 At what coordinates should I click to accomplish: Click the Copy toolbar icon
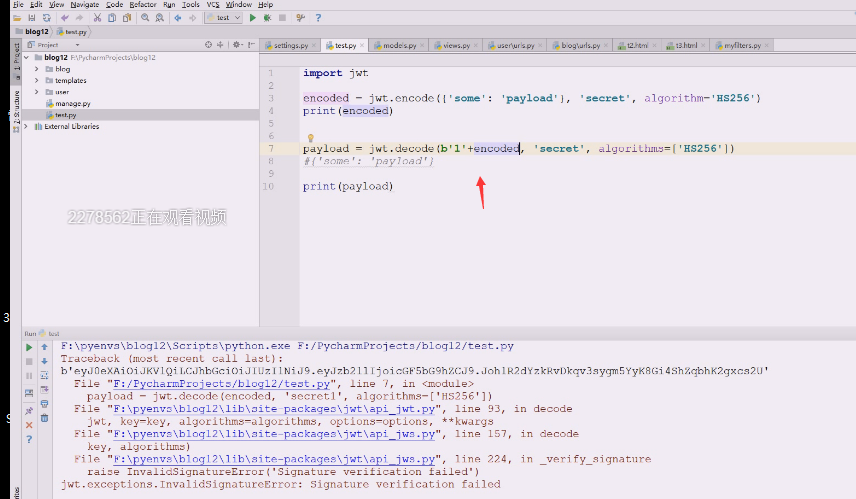[112, 18]
